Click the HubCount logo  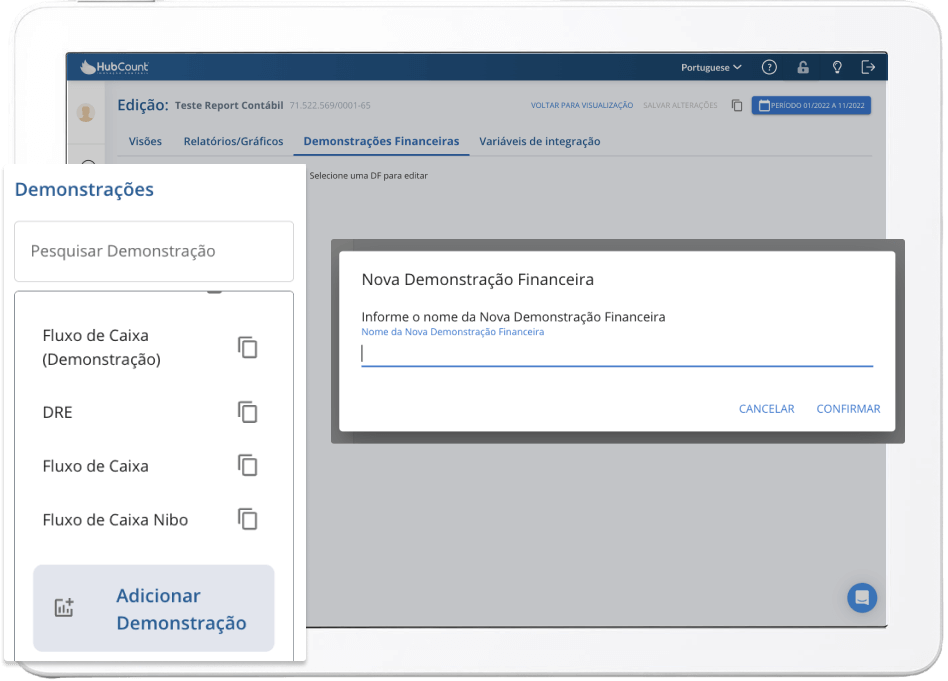tap(114, 67)
